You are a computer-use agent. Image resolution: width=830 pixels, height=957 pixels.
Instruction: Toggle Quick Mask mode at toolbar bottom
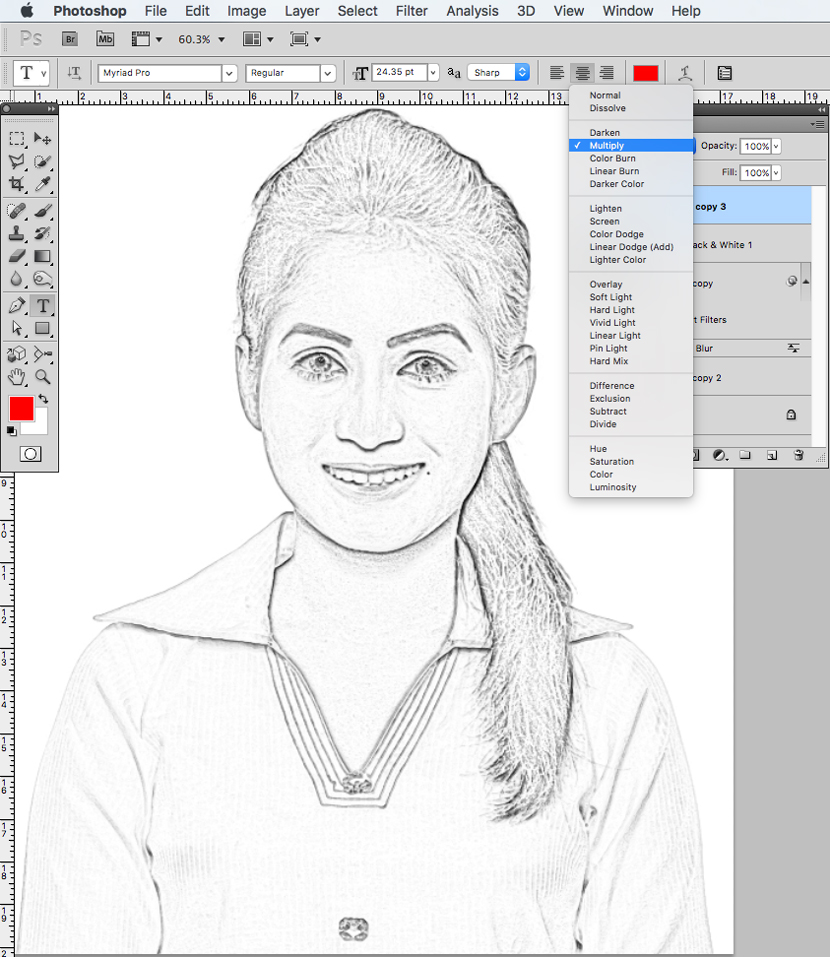click(x=30, y=453)
